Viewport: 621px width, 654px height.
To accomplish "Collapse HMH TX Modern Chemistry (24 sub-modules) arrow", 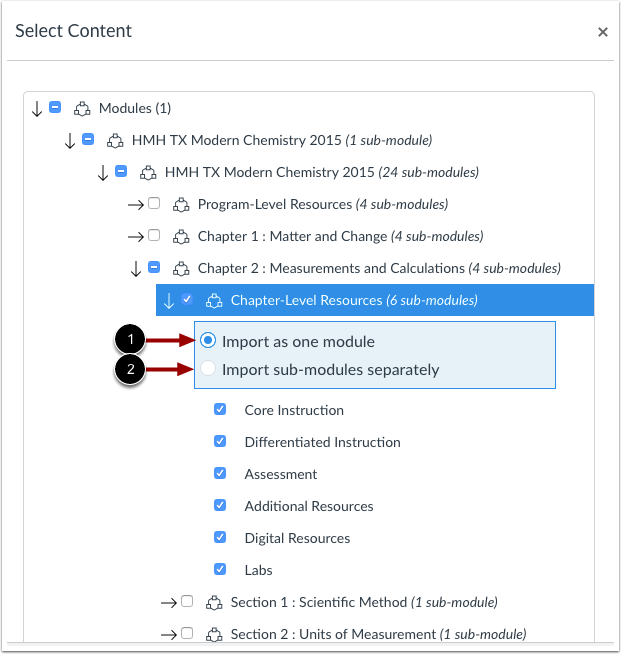I will click(103, 173).
